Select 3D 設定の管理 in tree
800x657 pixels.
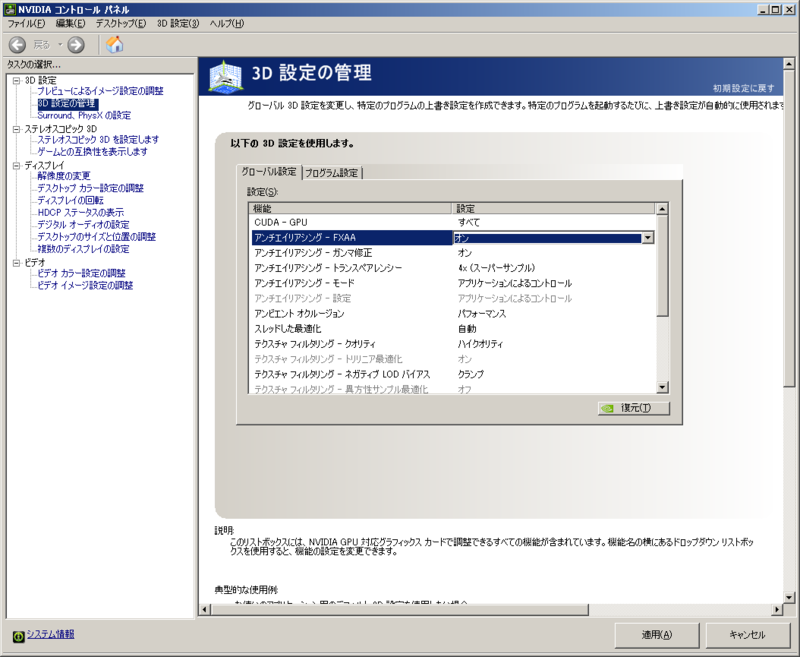67,103
